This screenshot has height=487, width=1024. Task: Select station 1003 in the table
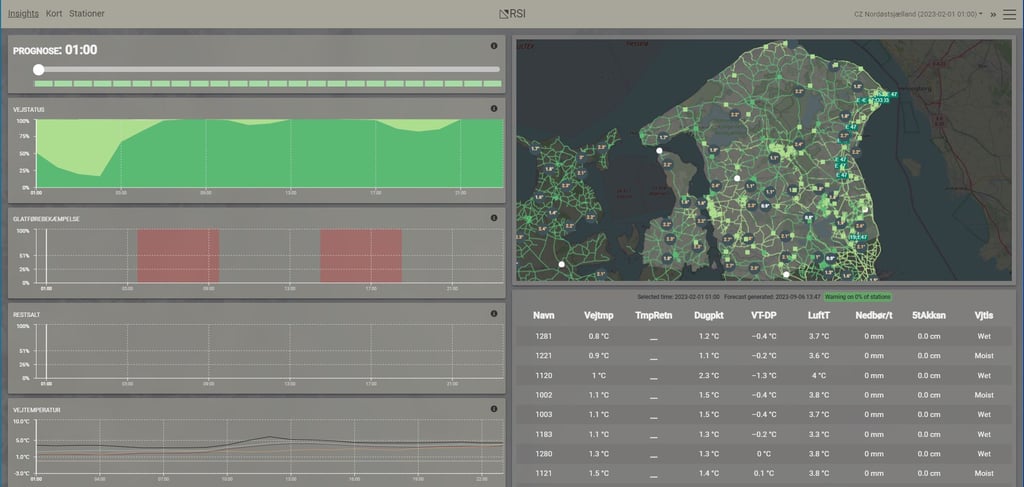(x=543, y=415)
